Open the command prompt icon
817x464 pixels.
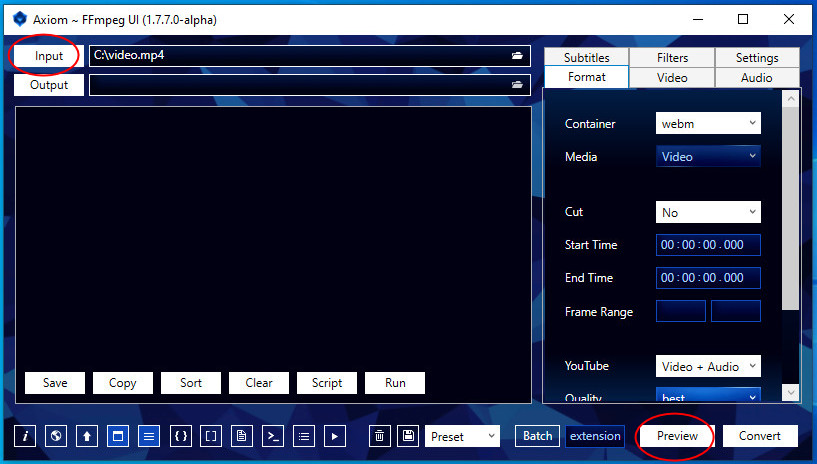pyautogui.click(x=273, y=436)
